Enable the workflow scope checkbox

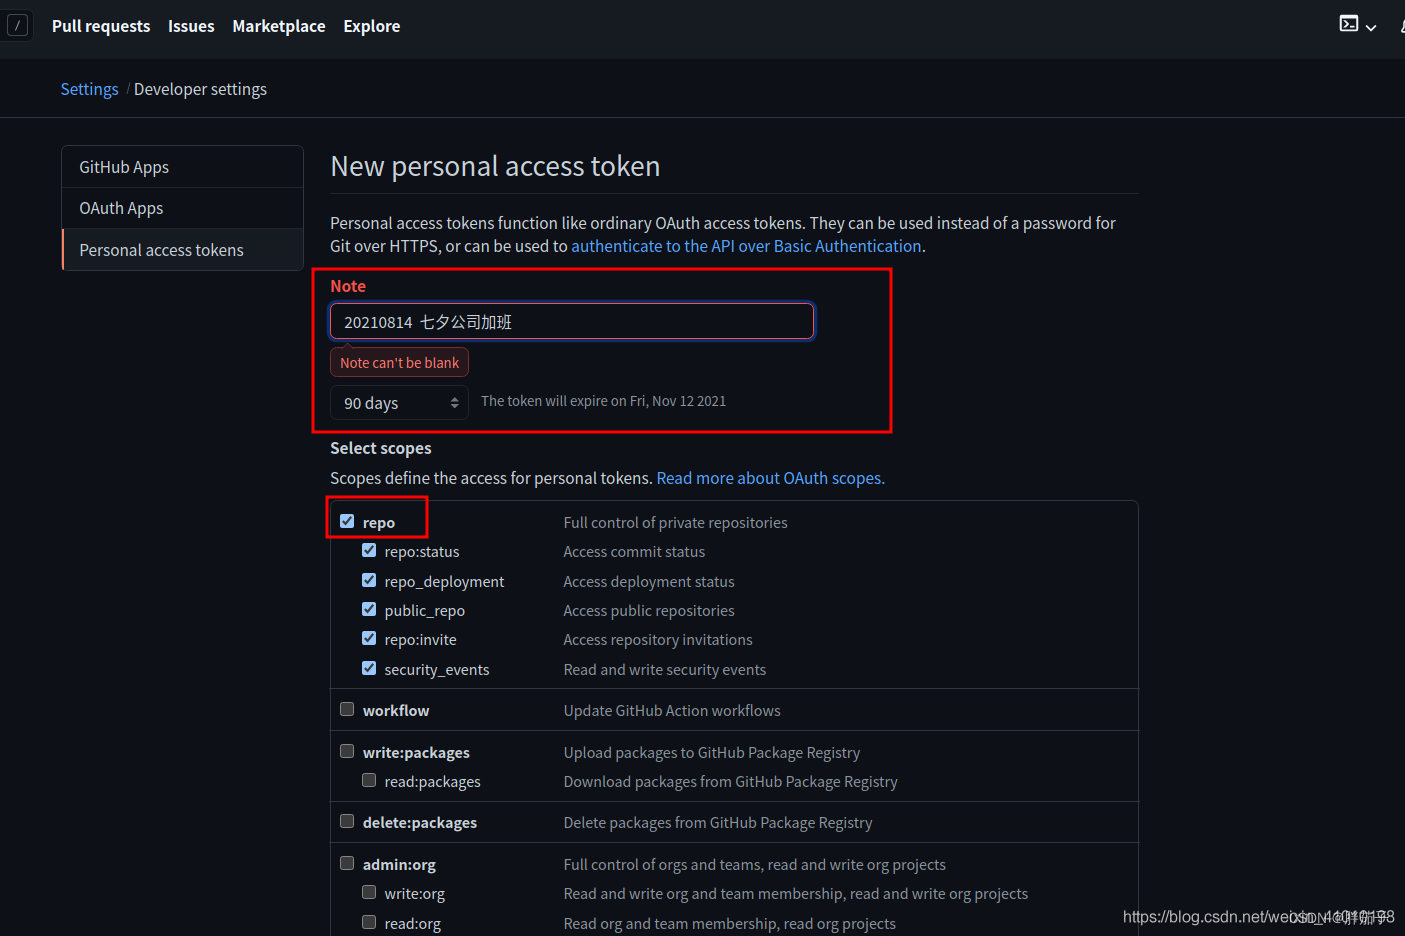click(x=347, y=709)
